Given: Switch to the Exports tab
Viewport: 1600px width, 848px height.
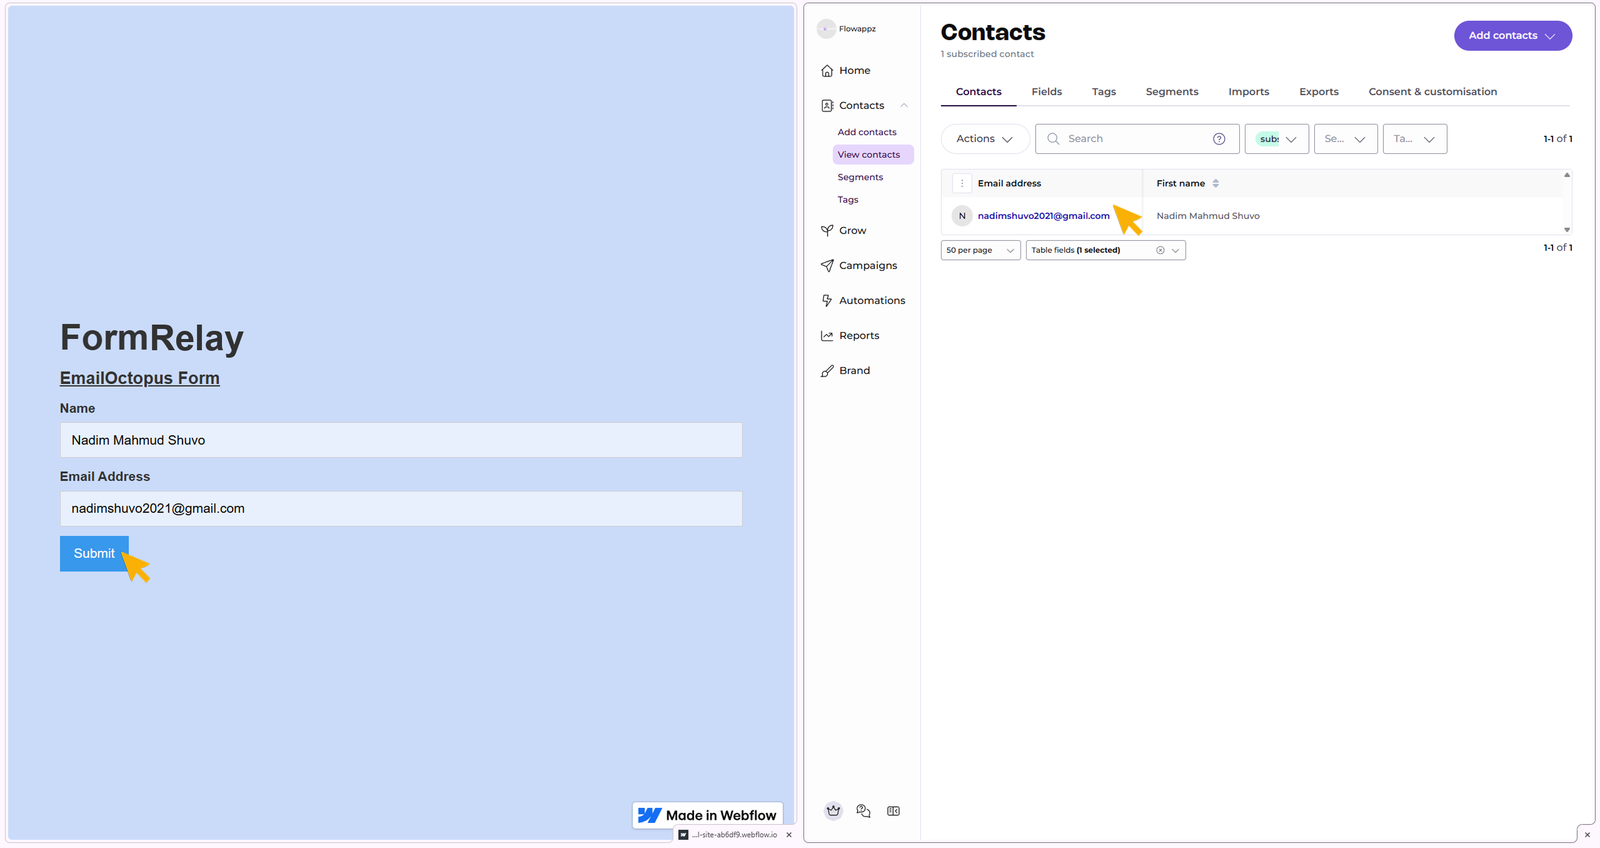Looking at the screenshot, I should pyautogui.click(x=1319, y=92).
